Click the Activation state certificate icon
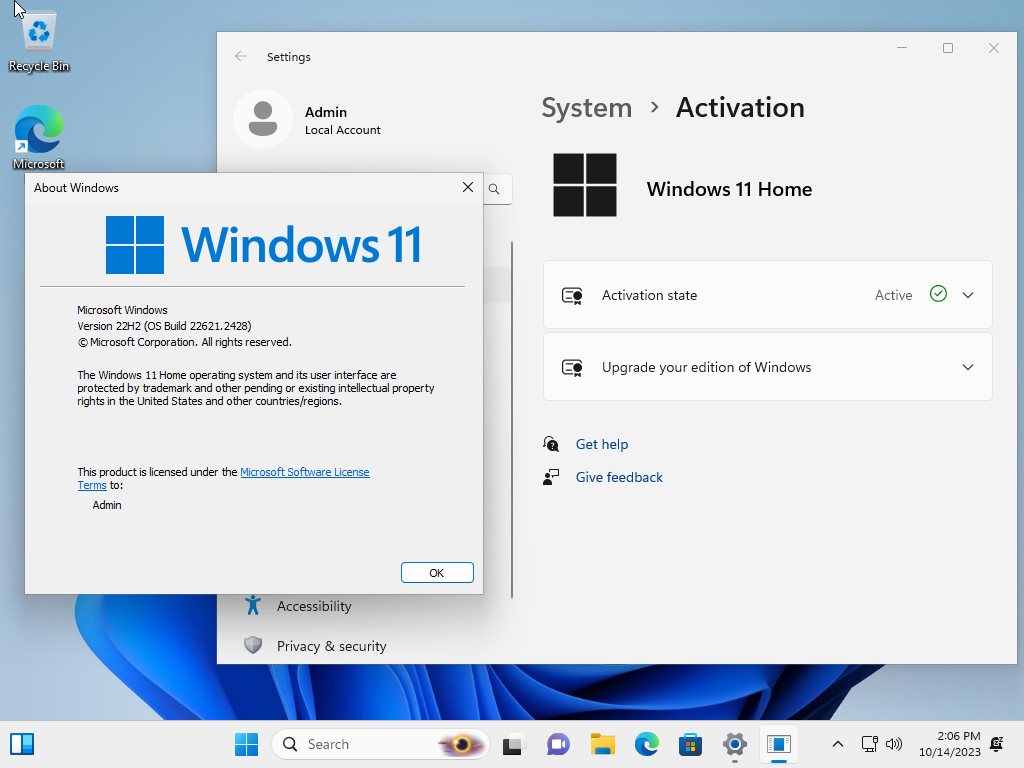1024x768 pixels. point(572,294)
